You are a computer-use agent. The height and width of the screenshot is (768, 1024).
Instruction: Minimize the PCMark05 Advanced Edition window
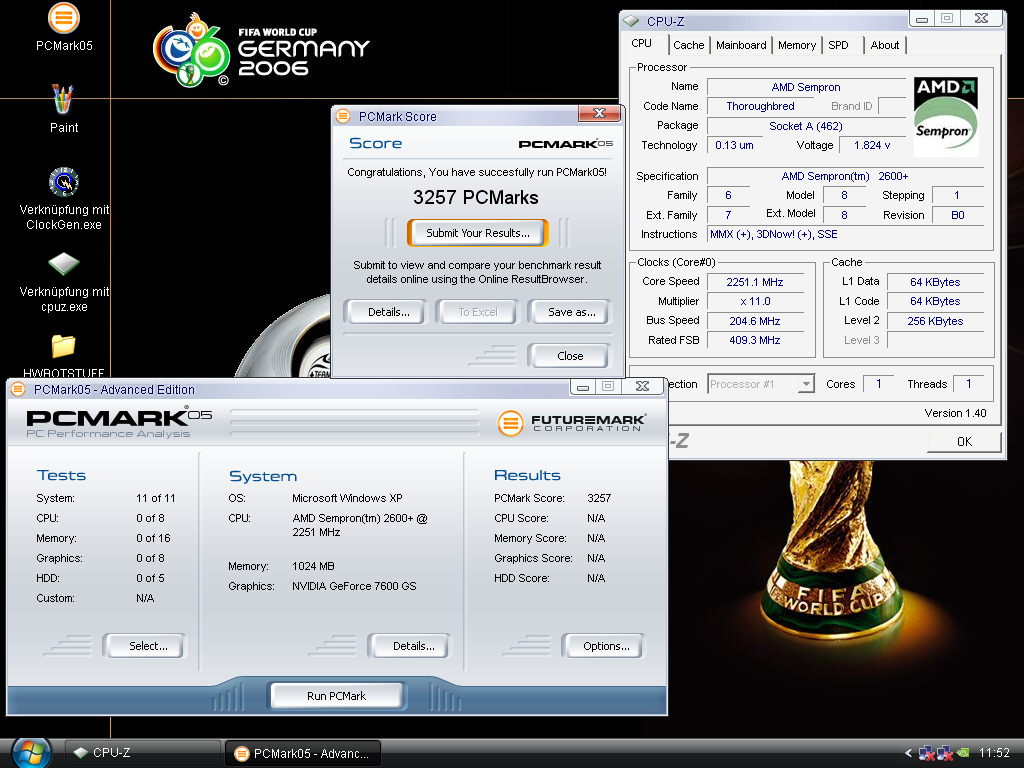coord(583,387)
